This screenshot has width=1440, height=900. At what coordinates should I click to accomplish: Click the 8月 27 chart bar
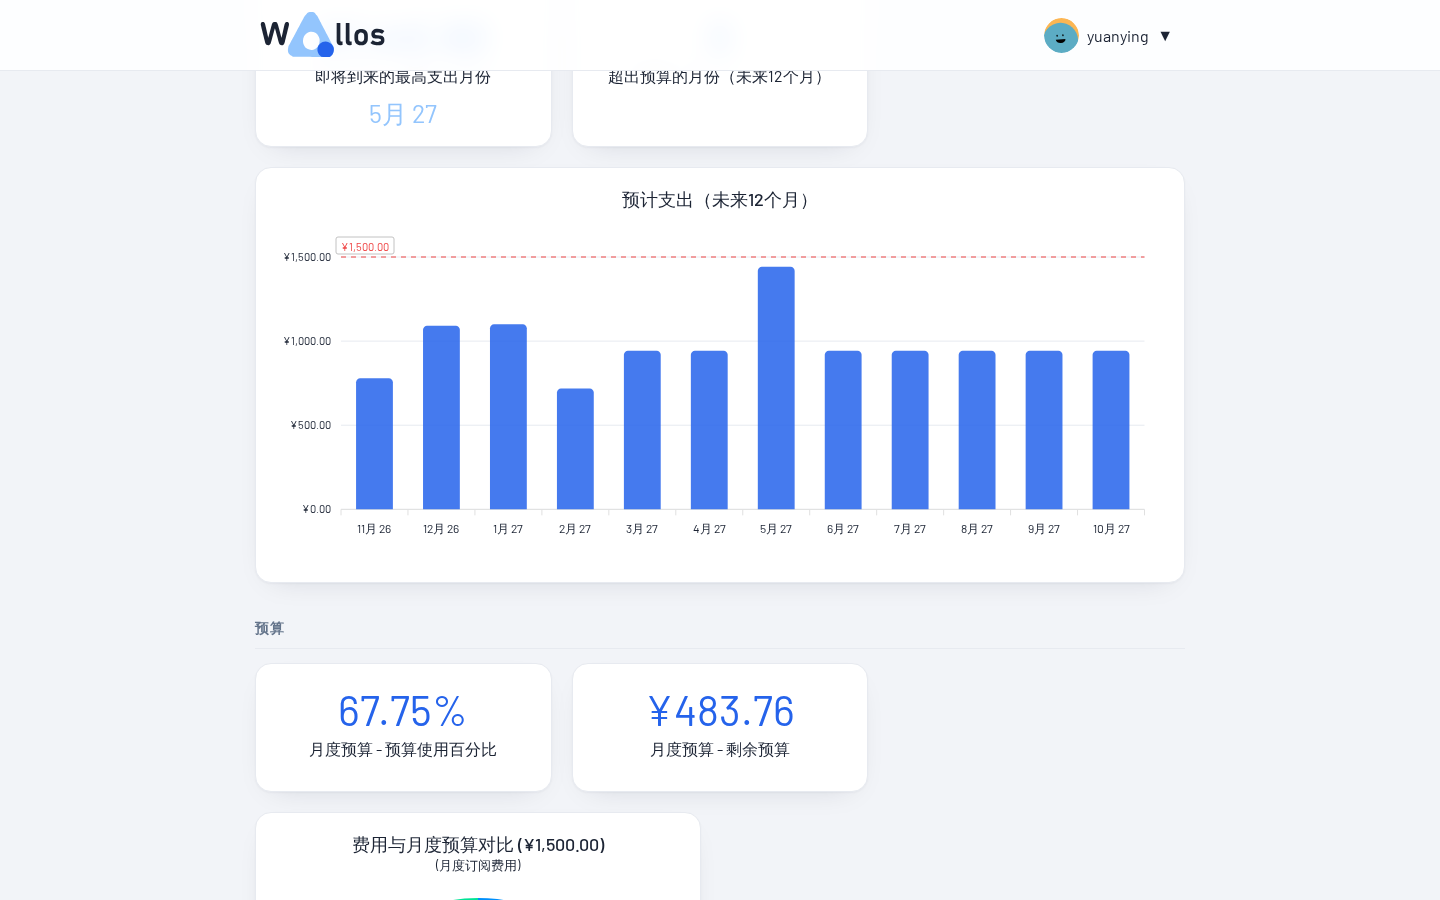coord(977,430)
